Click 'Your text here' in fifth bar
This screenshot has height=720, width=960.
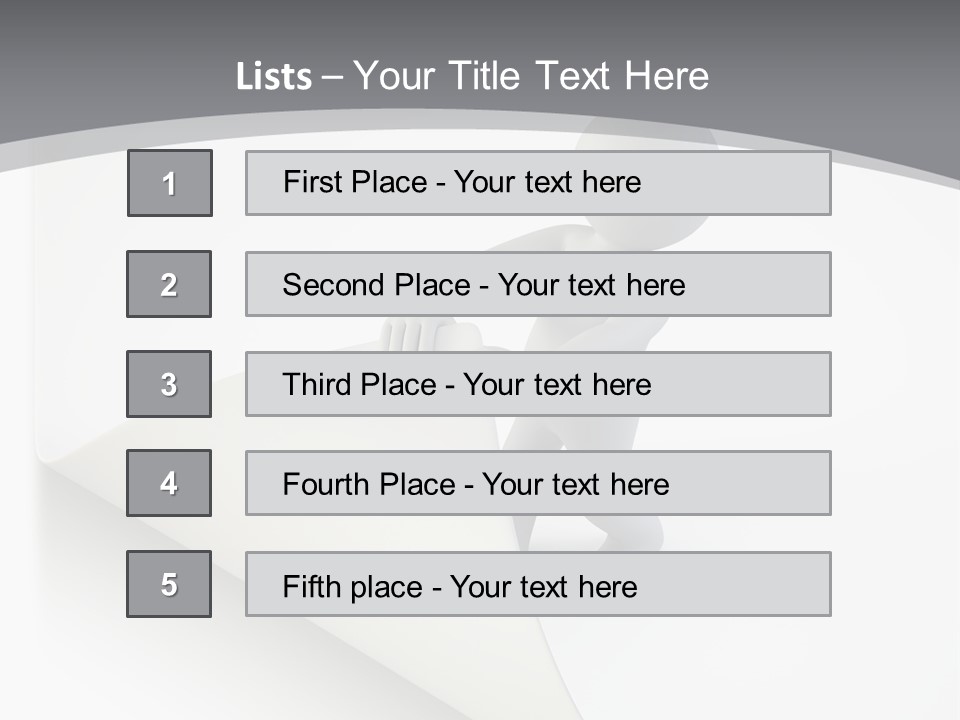543,586
